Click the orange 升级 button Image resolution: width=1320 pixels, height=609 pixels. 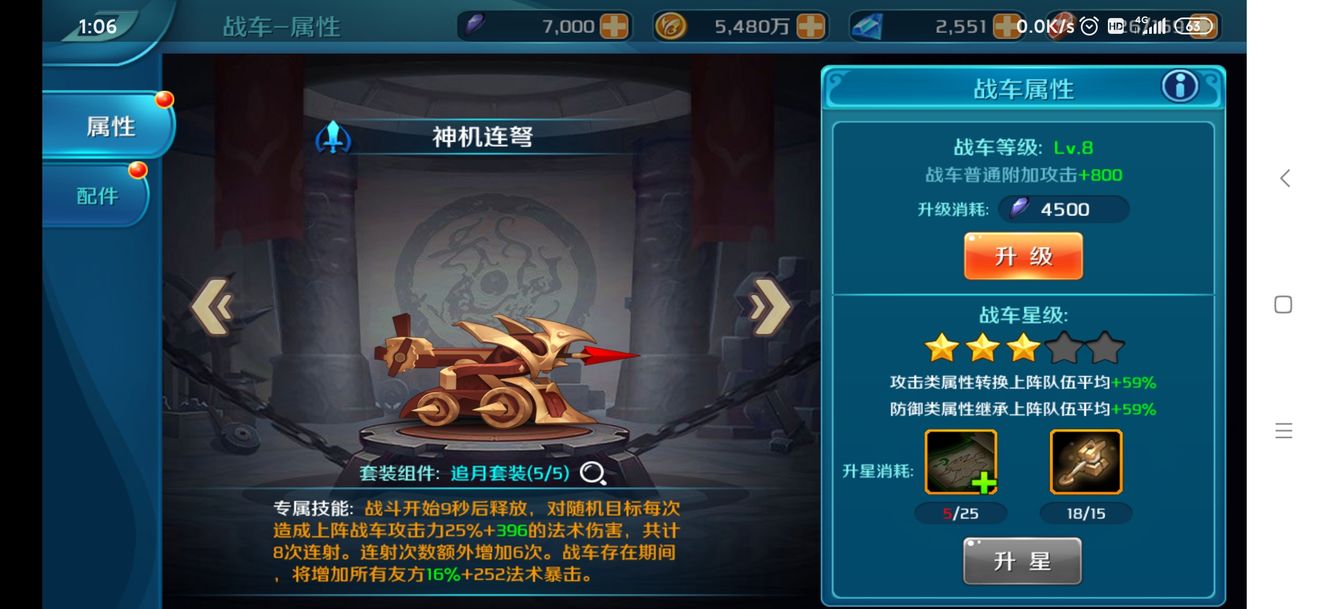pos(1023,256)
